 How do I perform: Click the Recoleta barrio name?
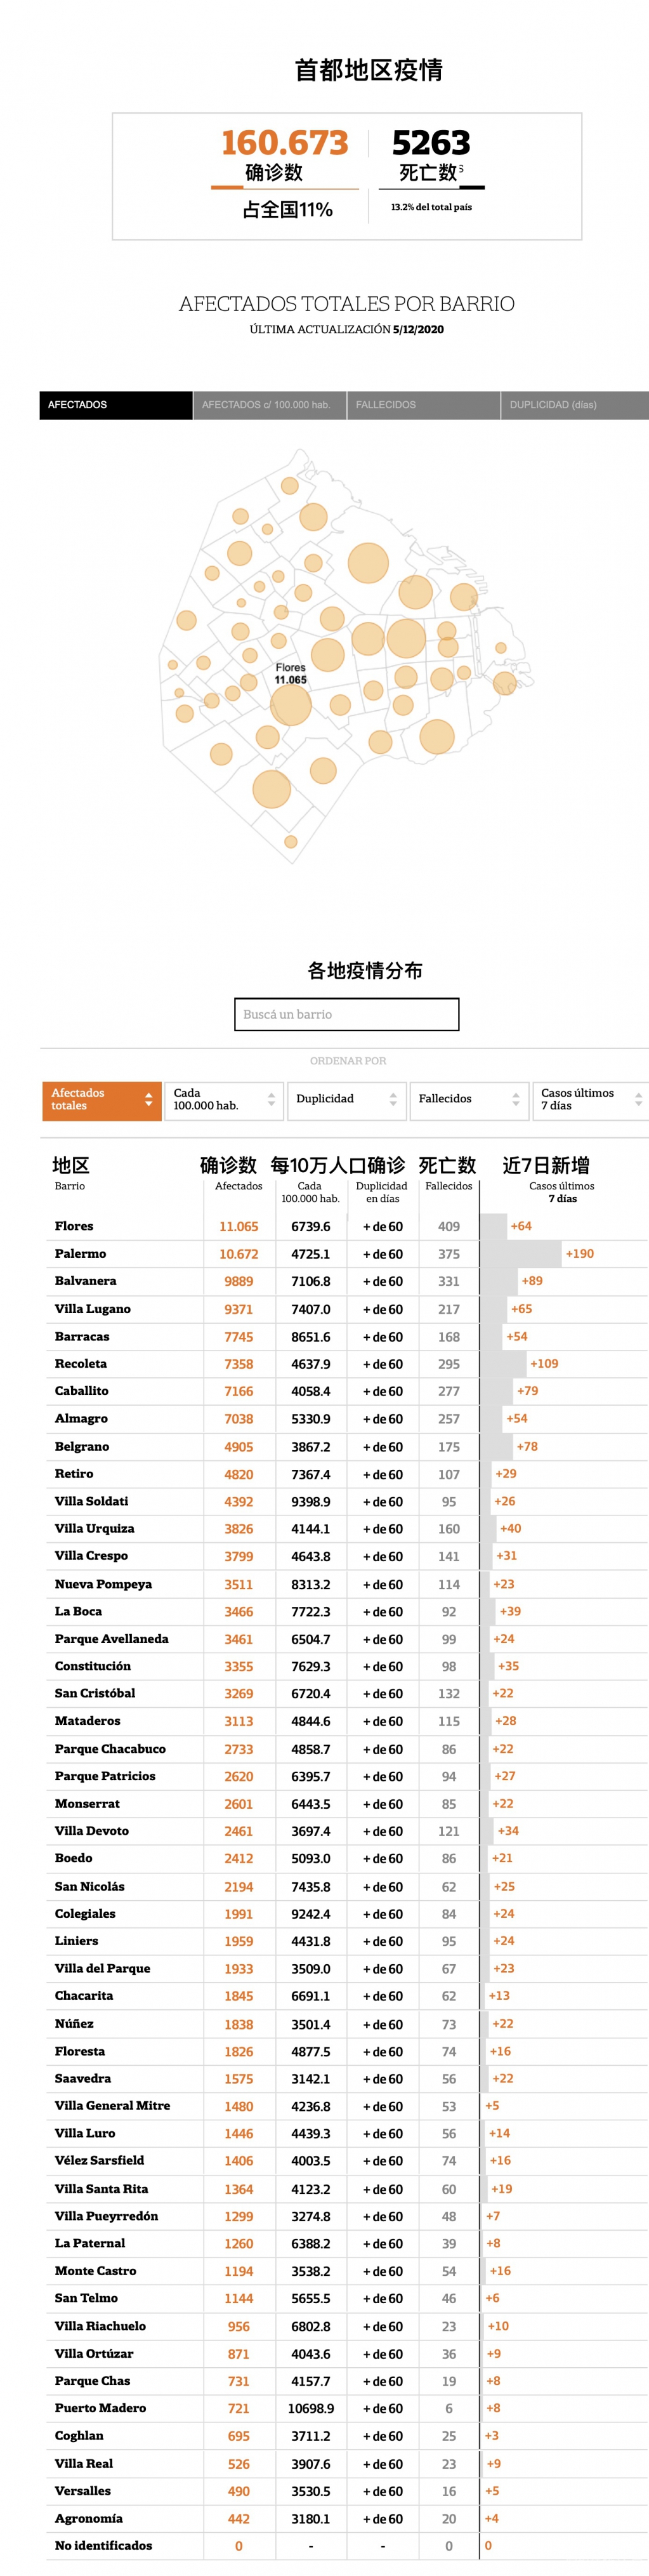point(81,1363)
